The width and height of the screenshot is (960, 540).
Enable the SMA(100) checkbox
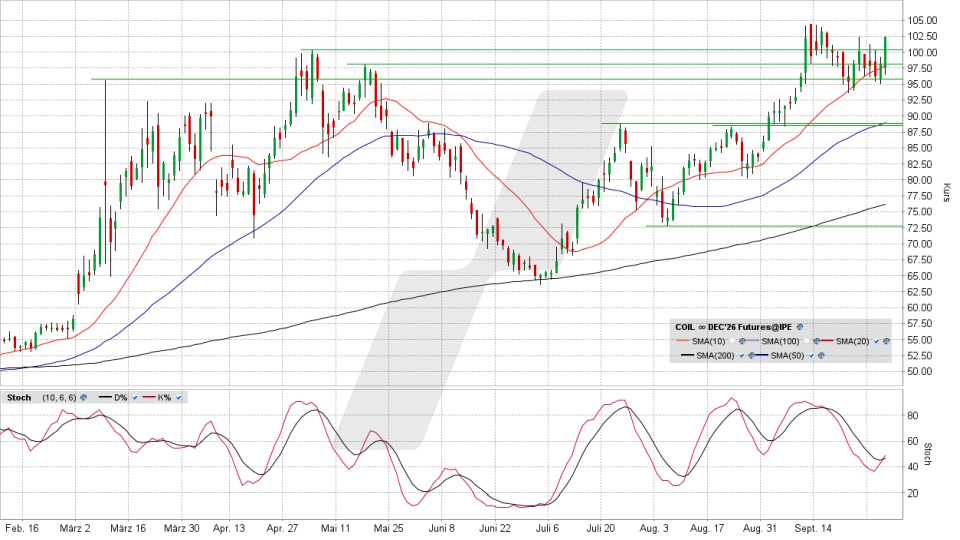806,341
